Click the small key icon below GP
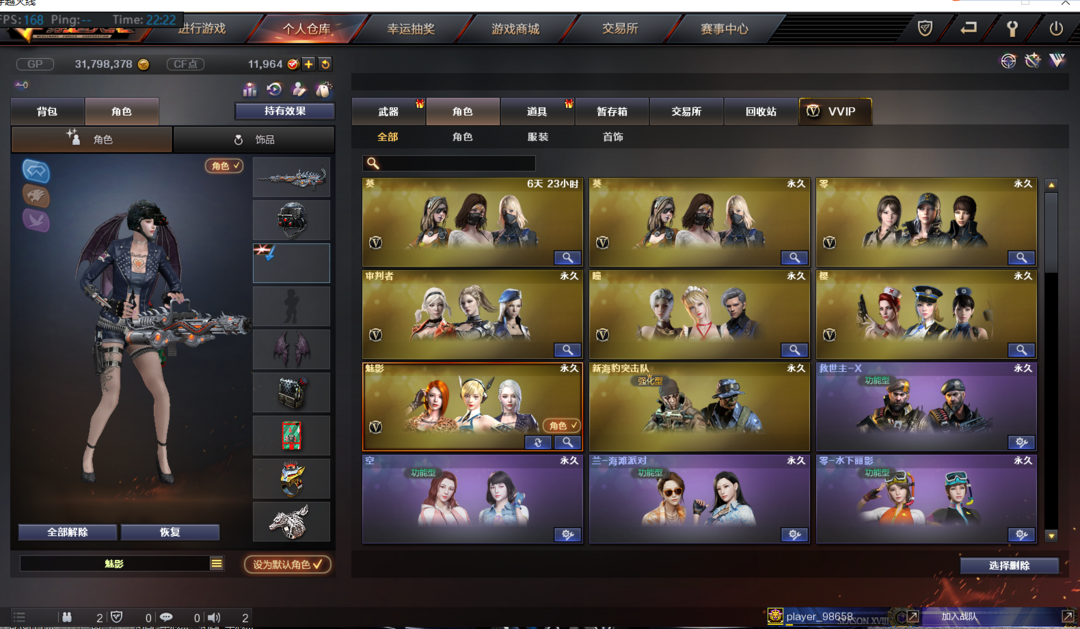The height and width of the screenshot is (629, 1080). tap(21, 85)
